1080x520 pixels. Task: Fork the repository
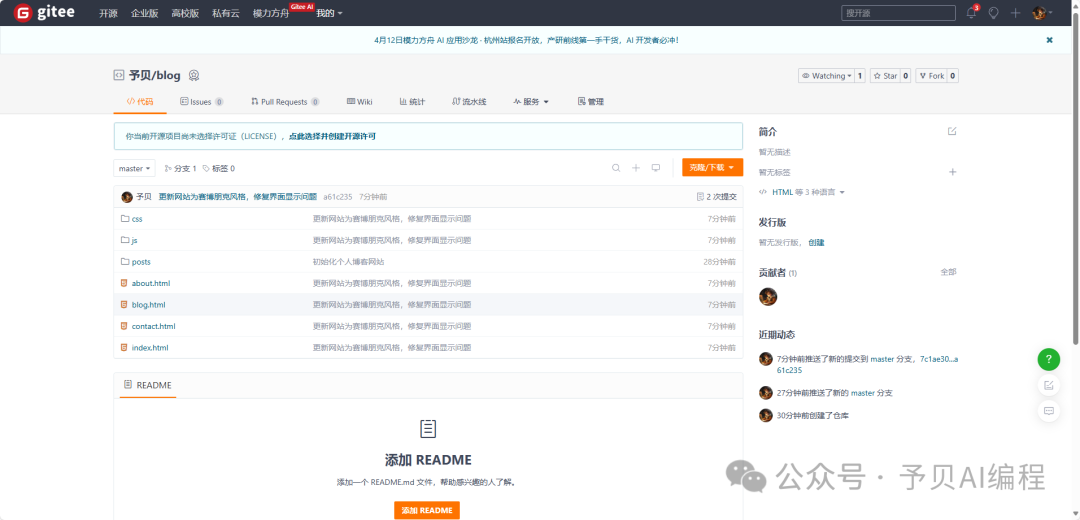[931, 76]
